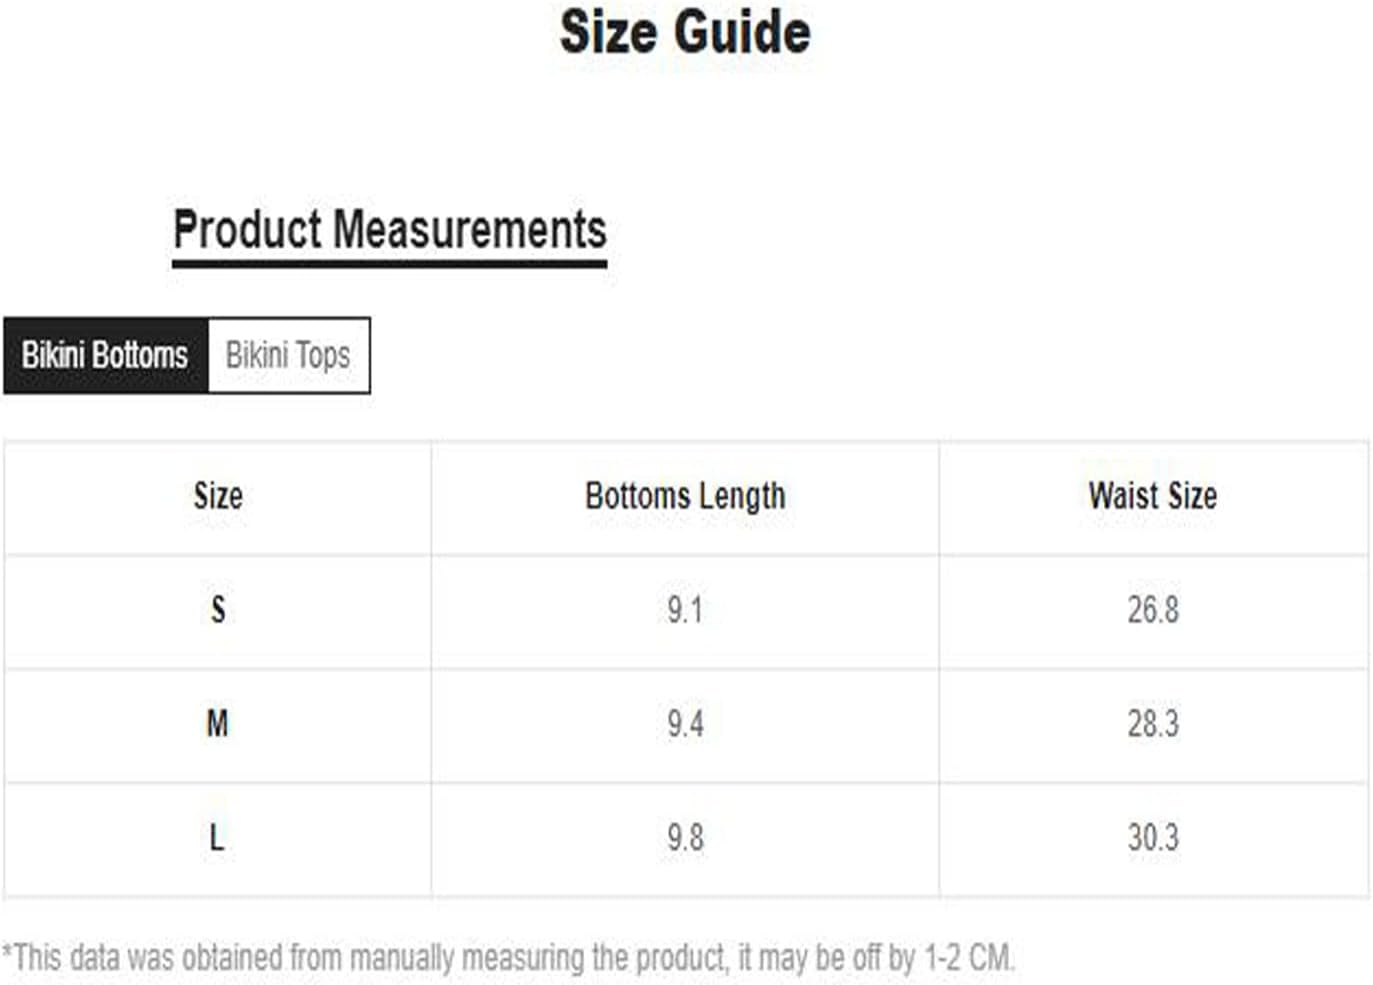
Task: Click the manual measurement disclaimer note
Action: coord(509,957)
